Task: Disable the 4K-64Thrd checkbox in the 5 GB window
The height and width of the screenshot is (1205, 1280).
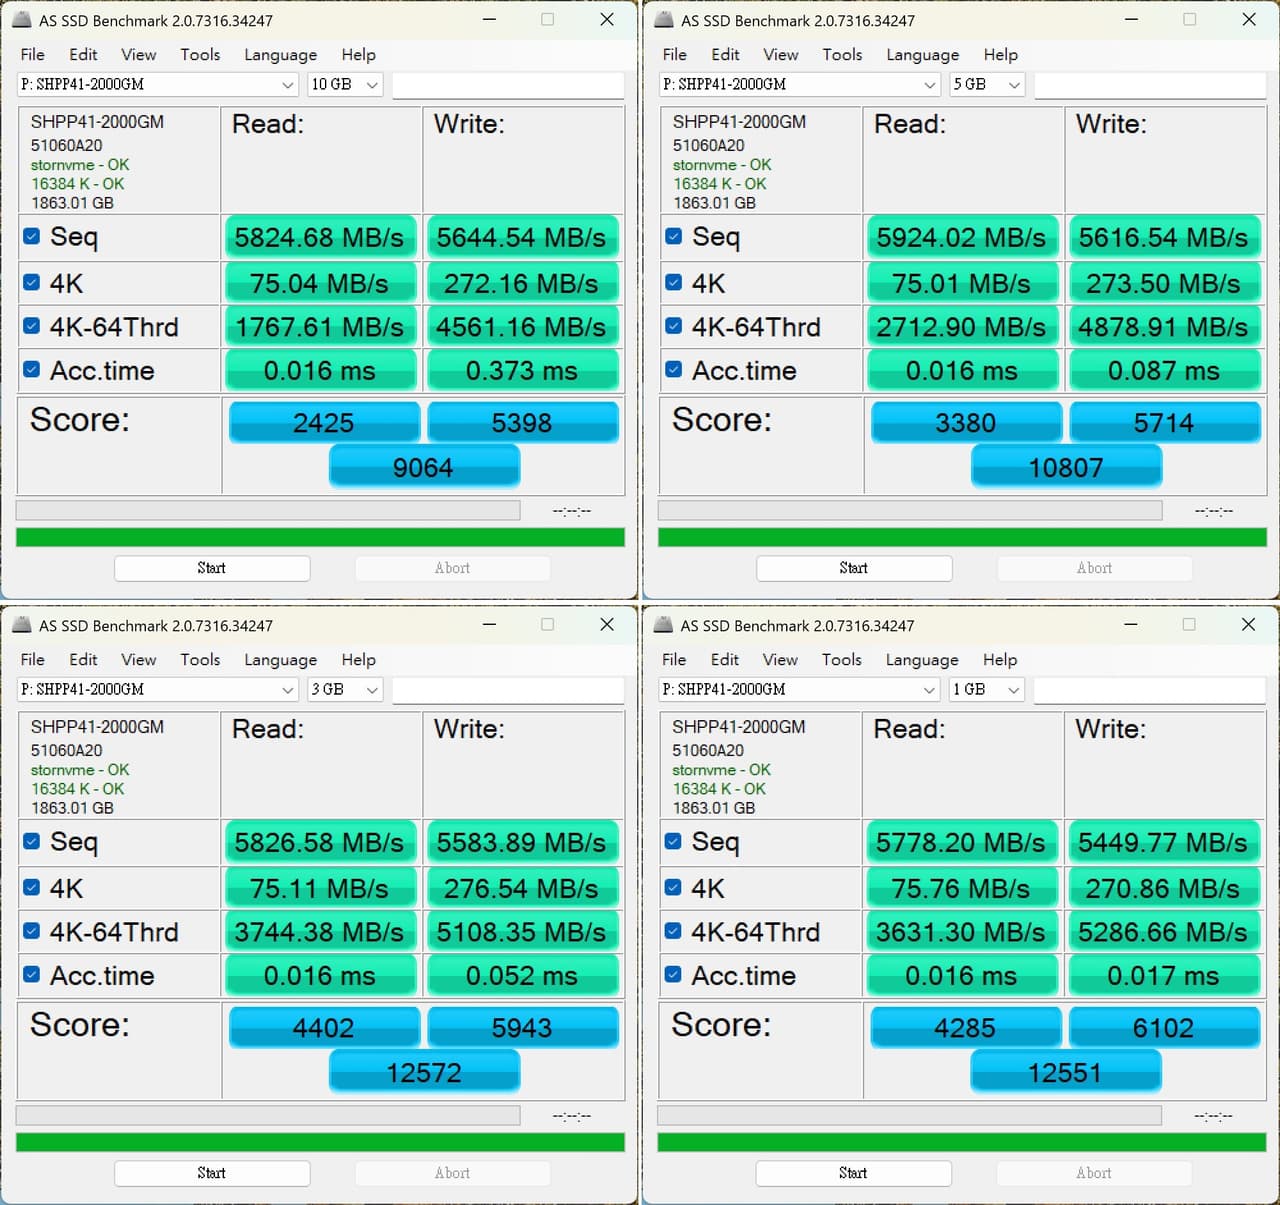Action: (x=674, y=326)
